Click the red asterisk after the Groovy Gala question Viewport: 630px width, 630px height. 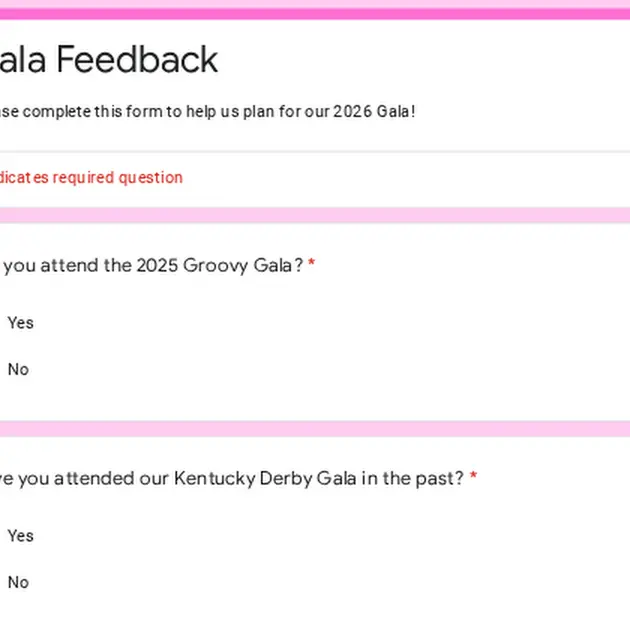(311, 263)
